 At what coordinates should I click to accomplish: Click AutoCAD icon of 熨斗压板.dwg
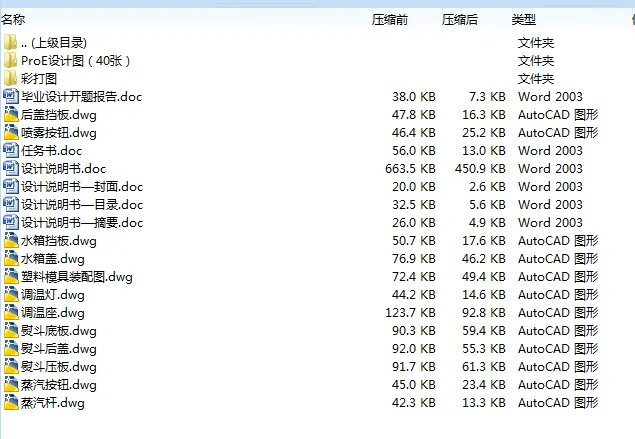pos(11,367)
